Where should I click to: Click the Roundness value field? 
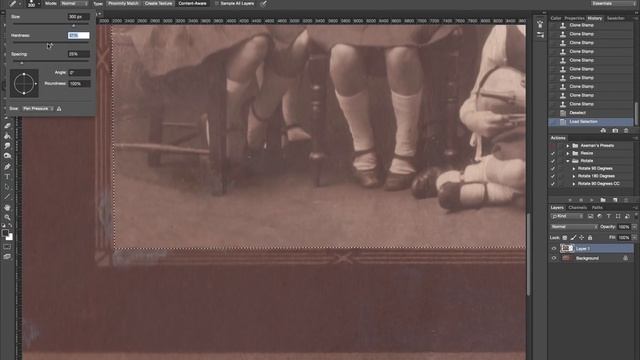pyautogui.click(x=79, y=84)
